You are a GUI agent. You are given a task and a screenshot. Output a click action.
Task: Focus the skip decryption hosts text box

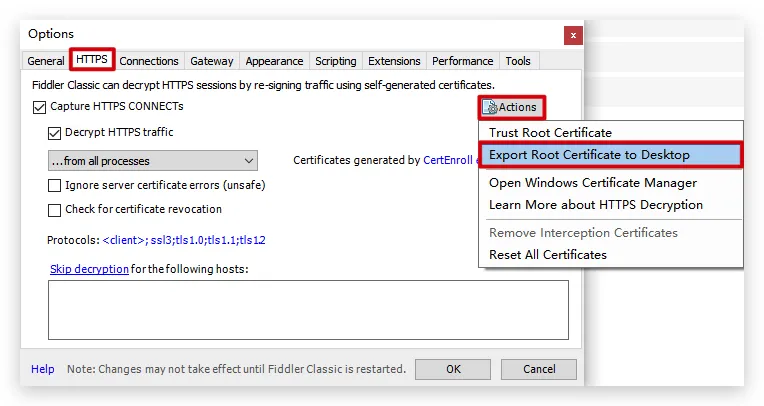pyautogui.click(x=308, y=310)
